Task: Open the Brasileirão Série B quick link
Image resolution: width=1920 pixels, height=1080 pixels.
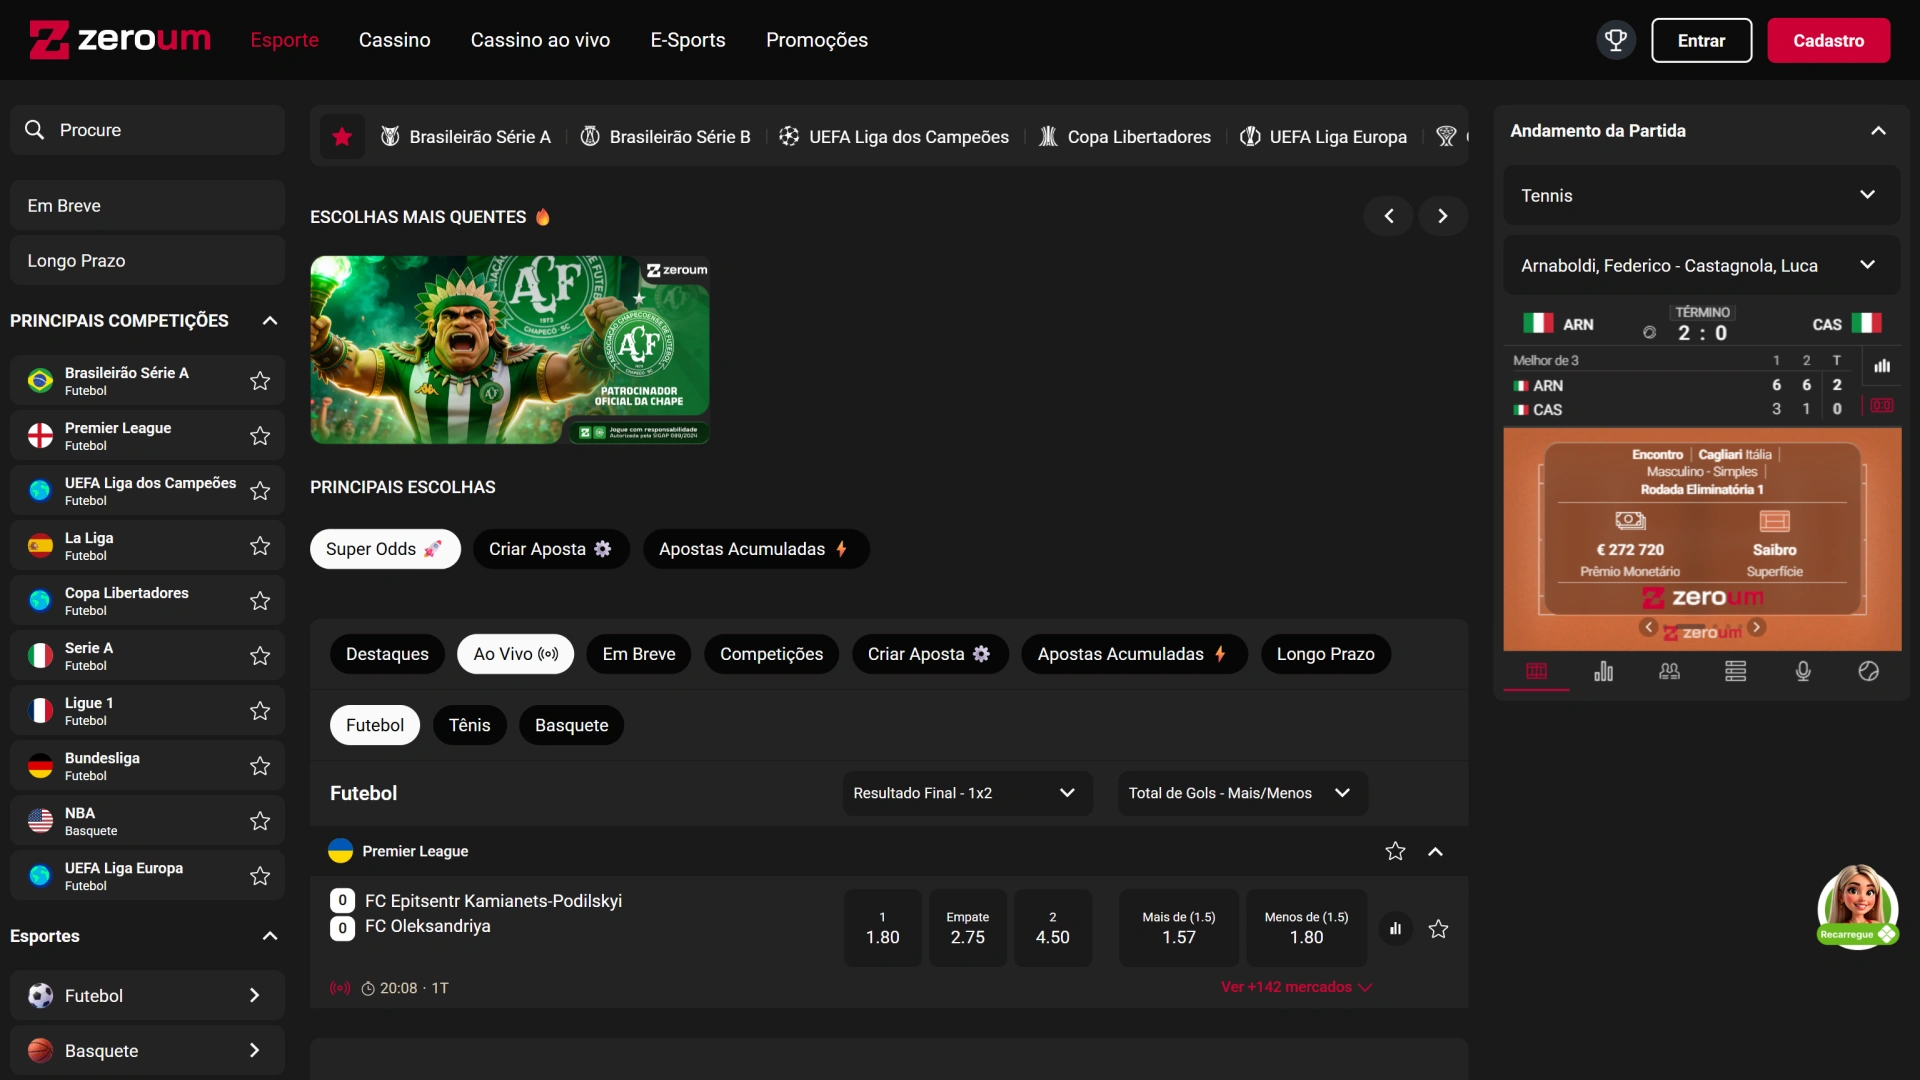Action: 665,136
